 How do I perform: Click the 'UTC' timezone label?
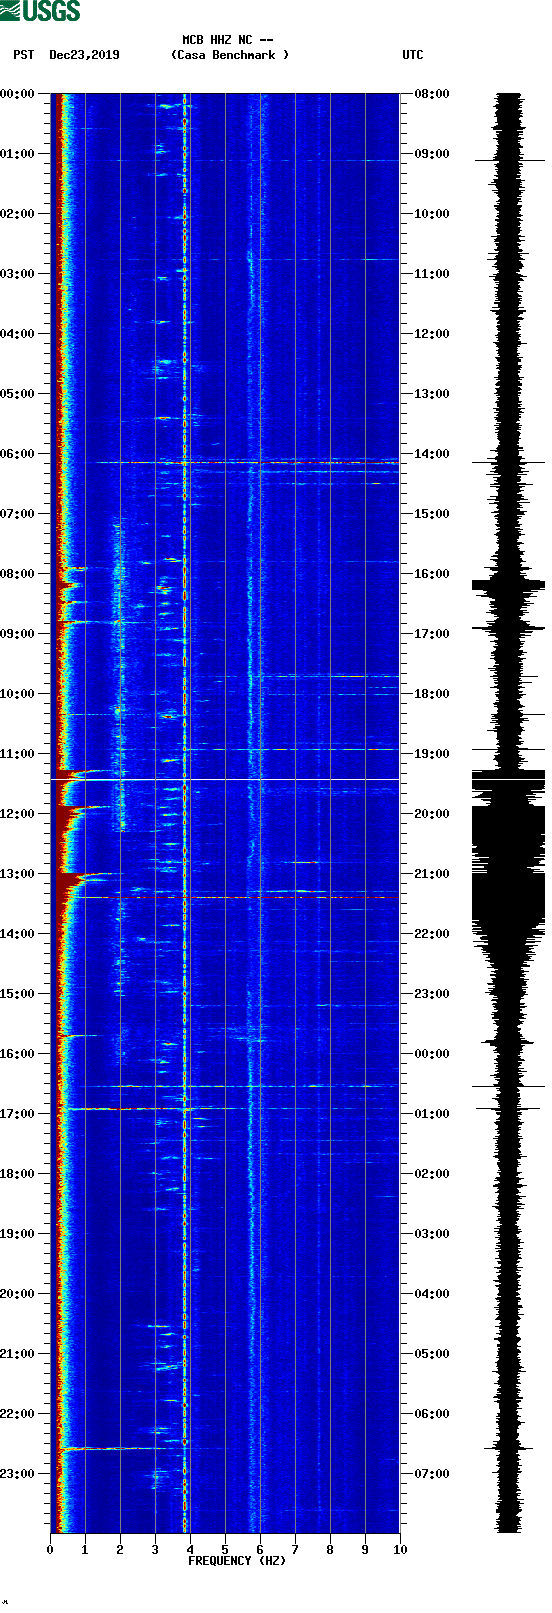coord(413,55)
